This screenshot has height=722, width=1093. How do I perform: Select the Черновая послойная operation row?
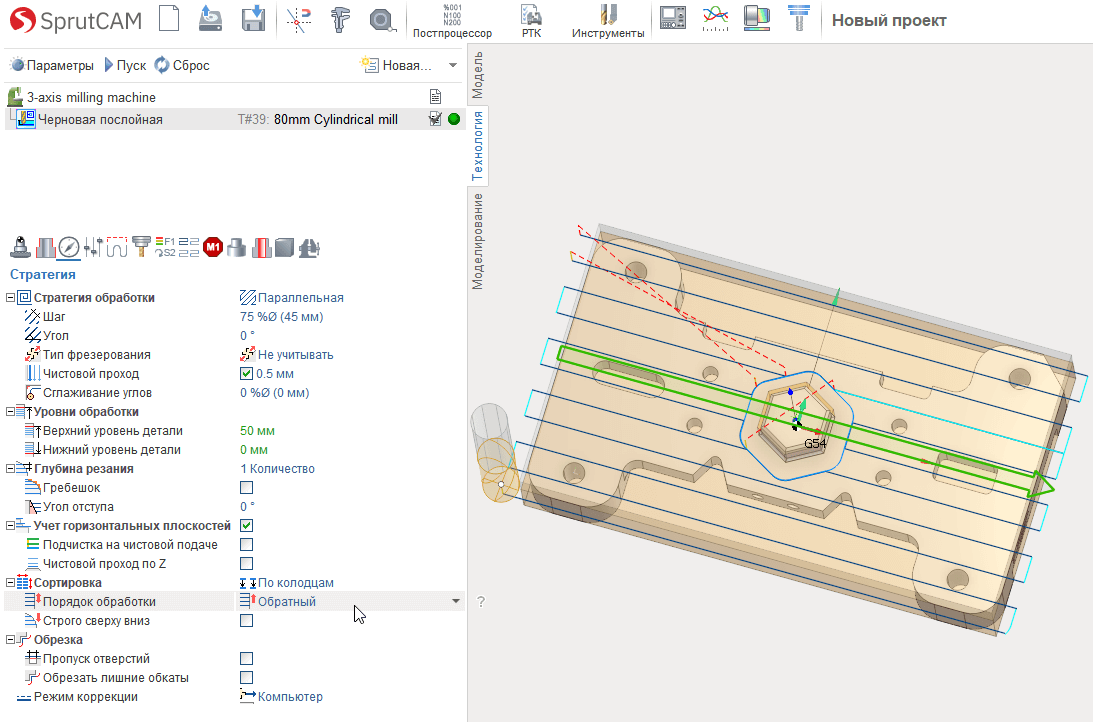tap(234, 119)
